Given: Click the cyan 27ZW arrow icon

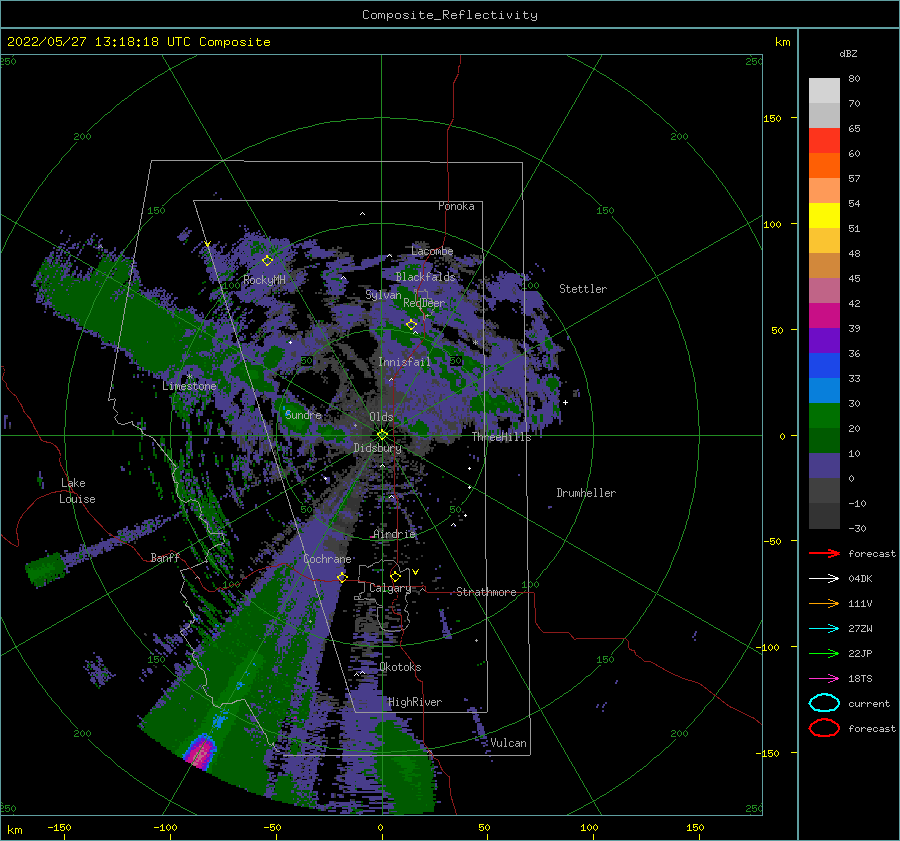Looking at the screenshot, I should pyautogui.click(x=824, y=629).
